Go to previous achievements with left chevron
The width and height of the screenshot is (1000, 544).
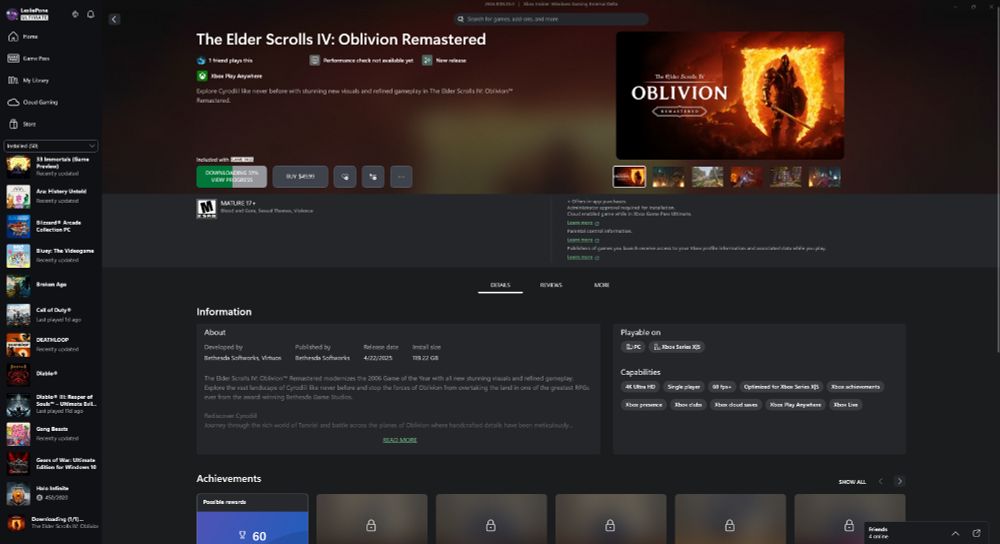pyautogui.click(x=881, y=481)
